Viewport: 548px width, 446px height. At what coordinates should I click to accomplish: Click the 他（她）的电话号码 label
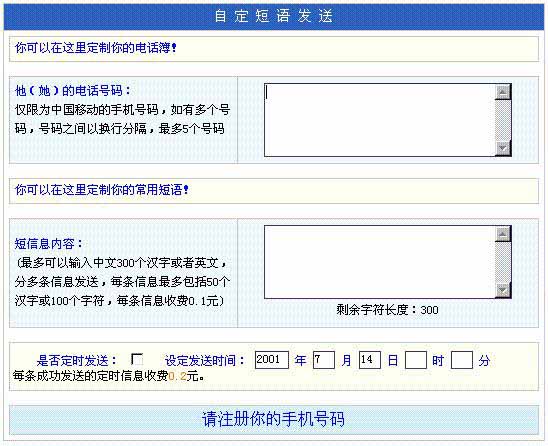tap(73, 91)
